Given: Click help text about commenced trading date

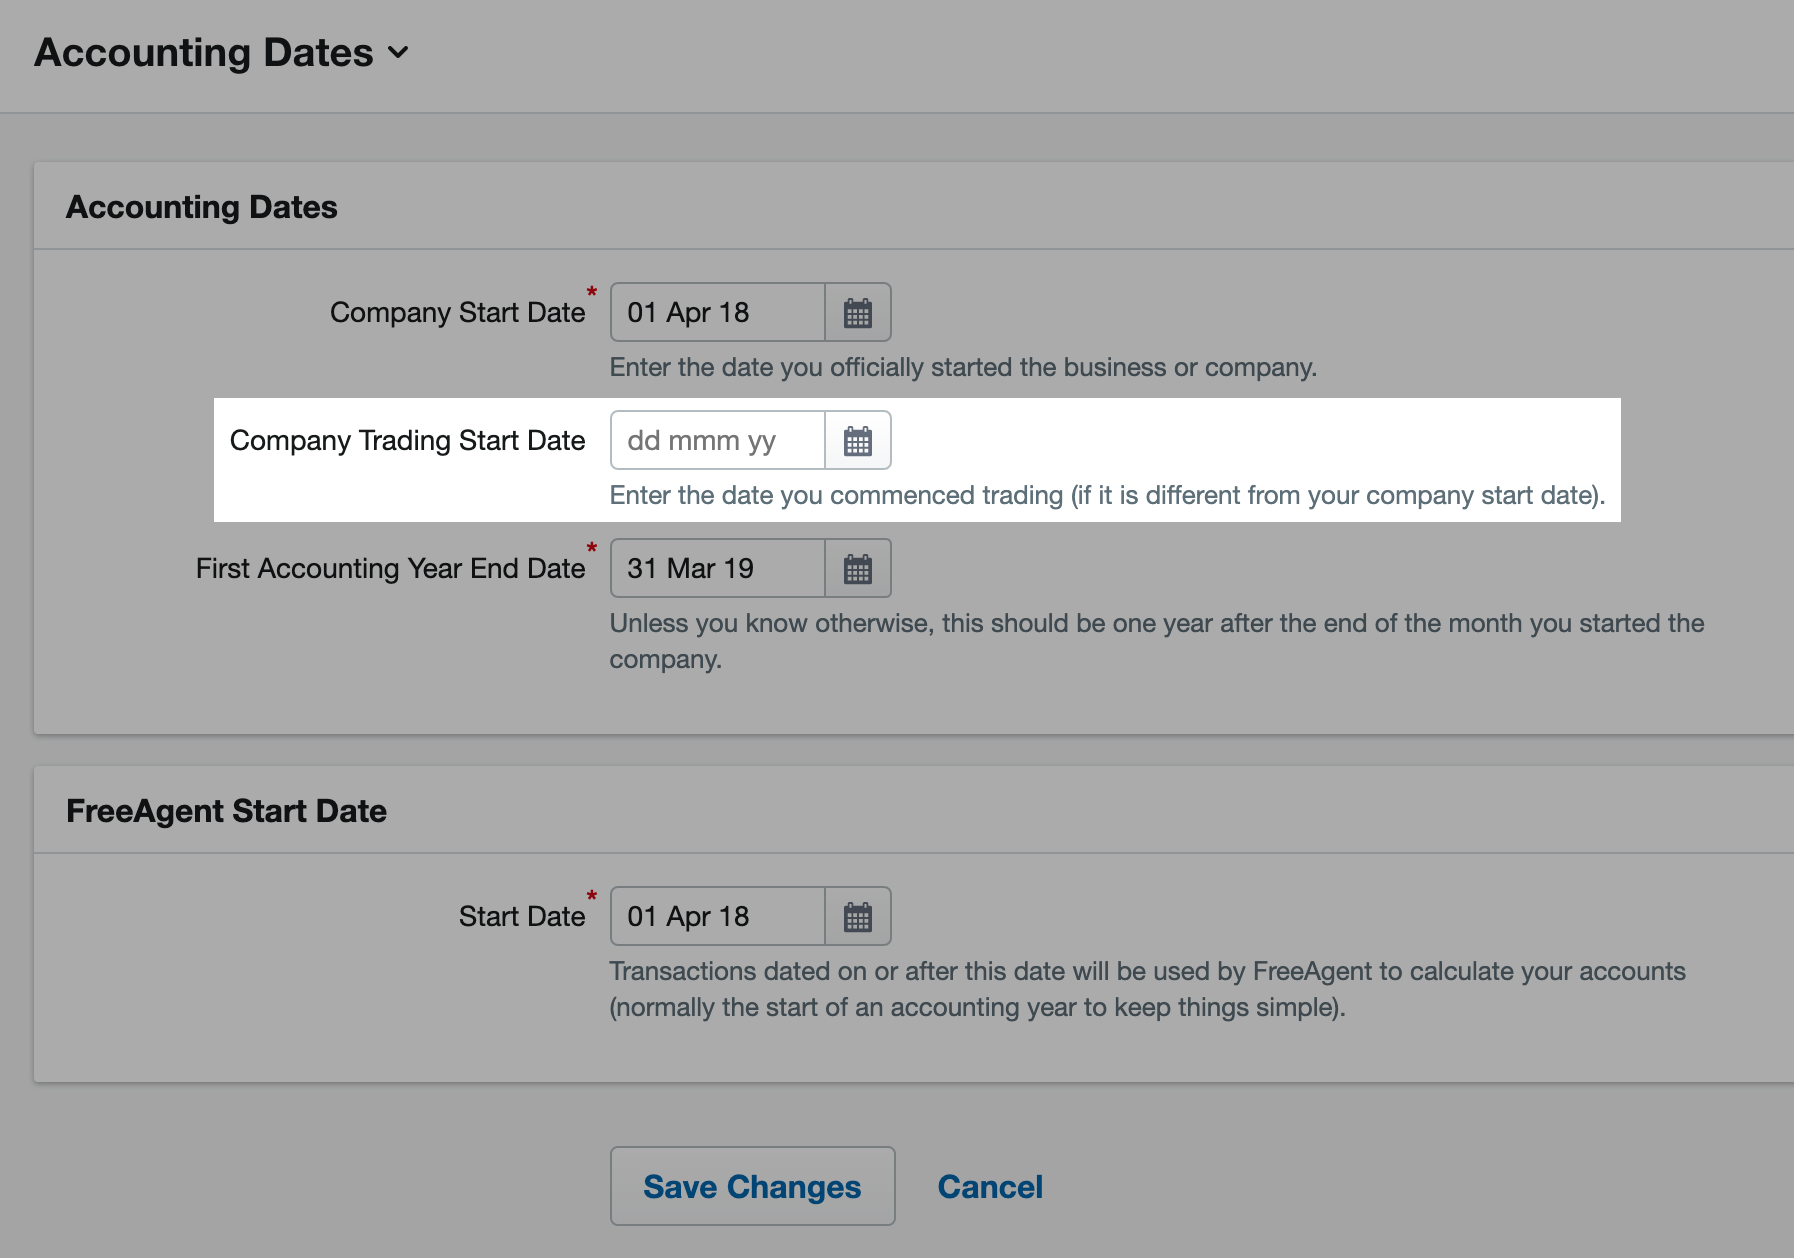Looking at the screenshot, I should pos(1107,496).
